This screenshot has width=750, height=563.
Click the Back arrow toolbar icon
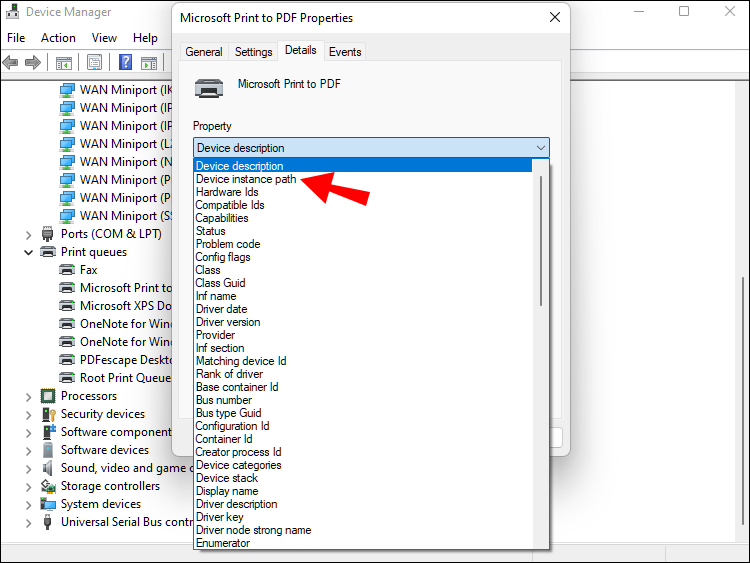(x=11, y=62)
